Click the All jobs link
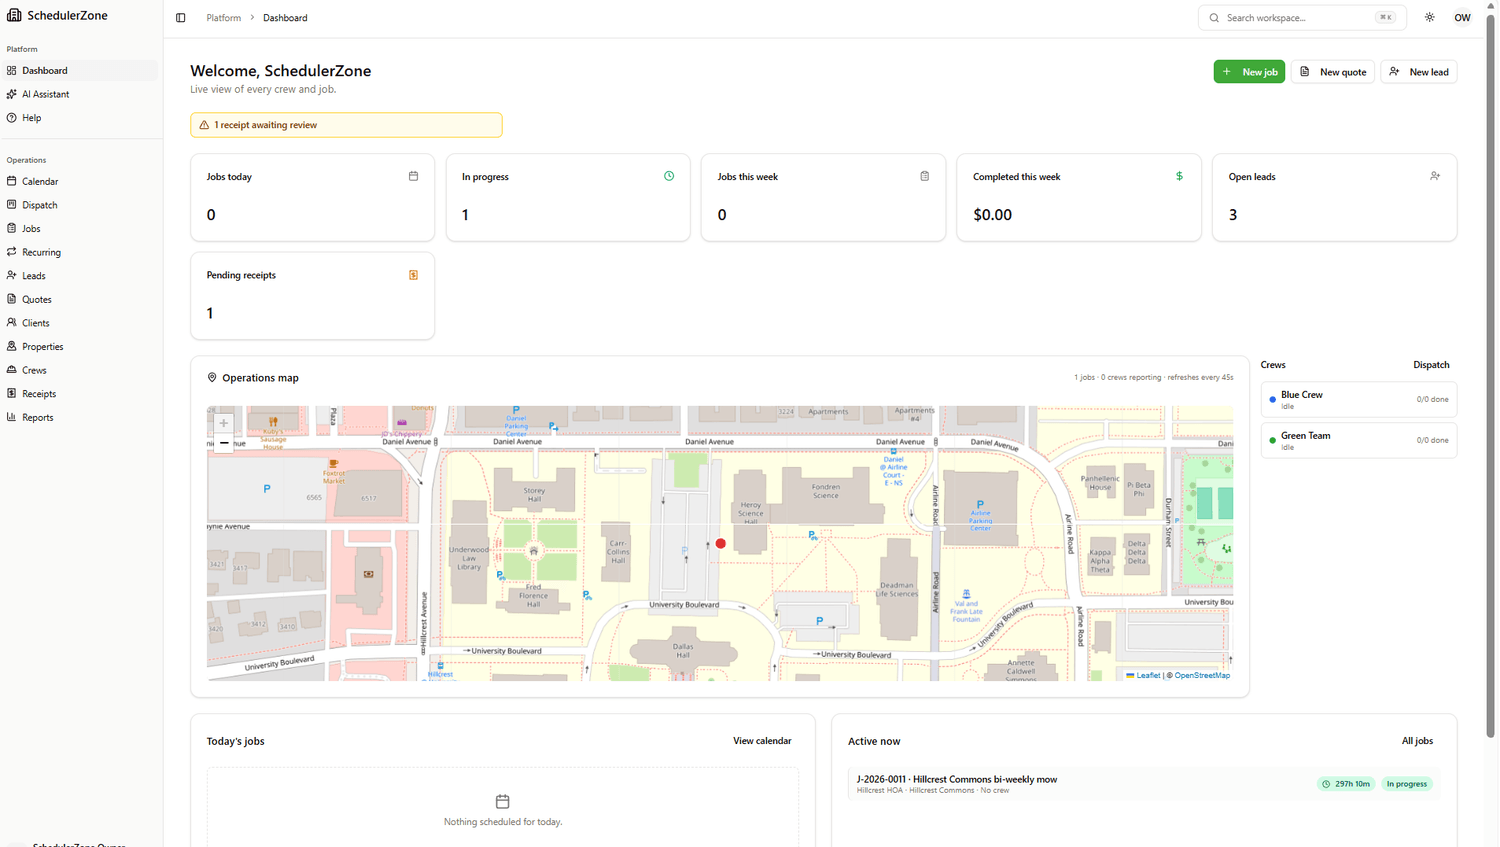Screen dimensions: 1500x847 (1417, 741)
